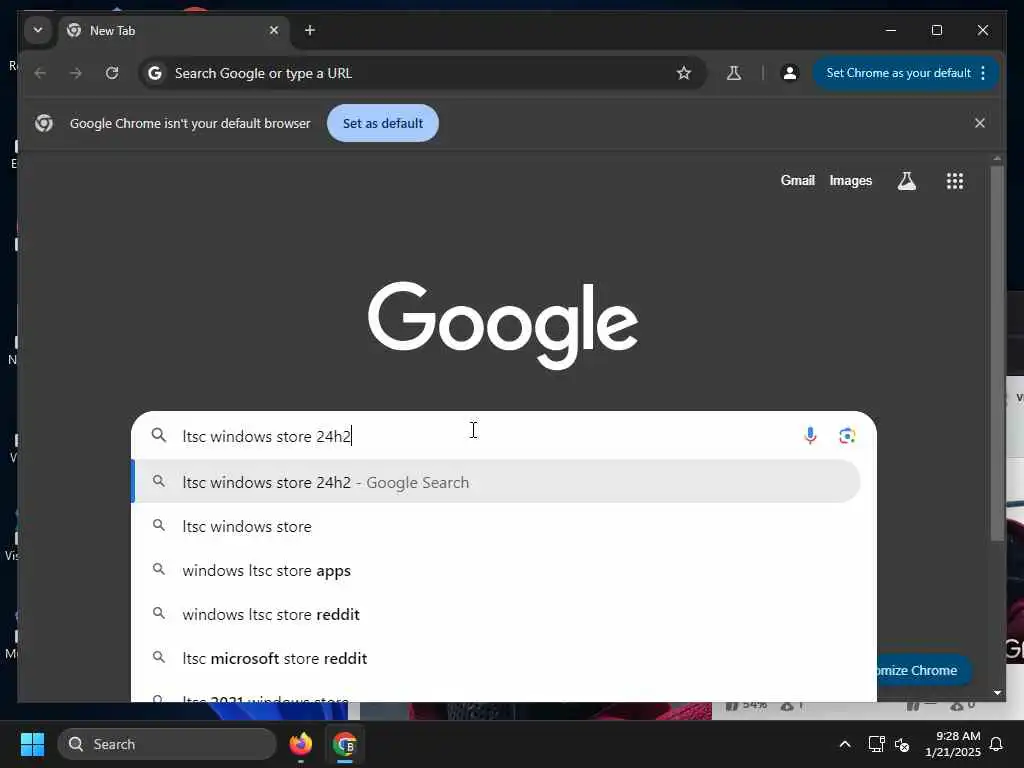Viewport: 1024px width, 768px height.
Task: Click the Google G icon in address bar
Action: 155,73
